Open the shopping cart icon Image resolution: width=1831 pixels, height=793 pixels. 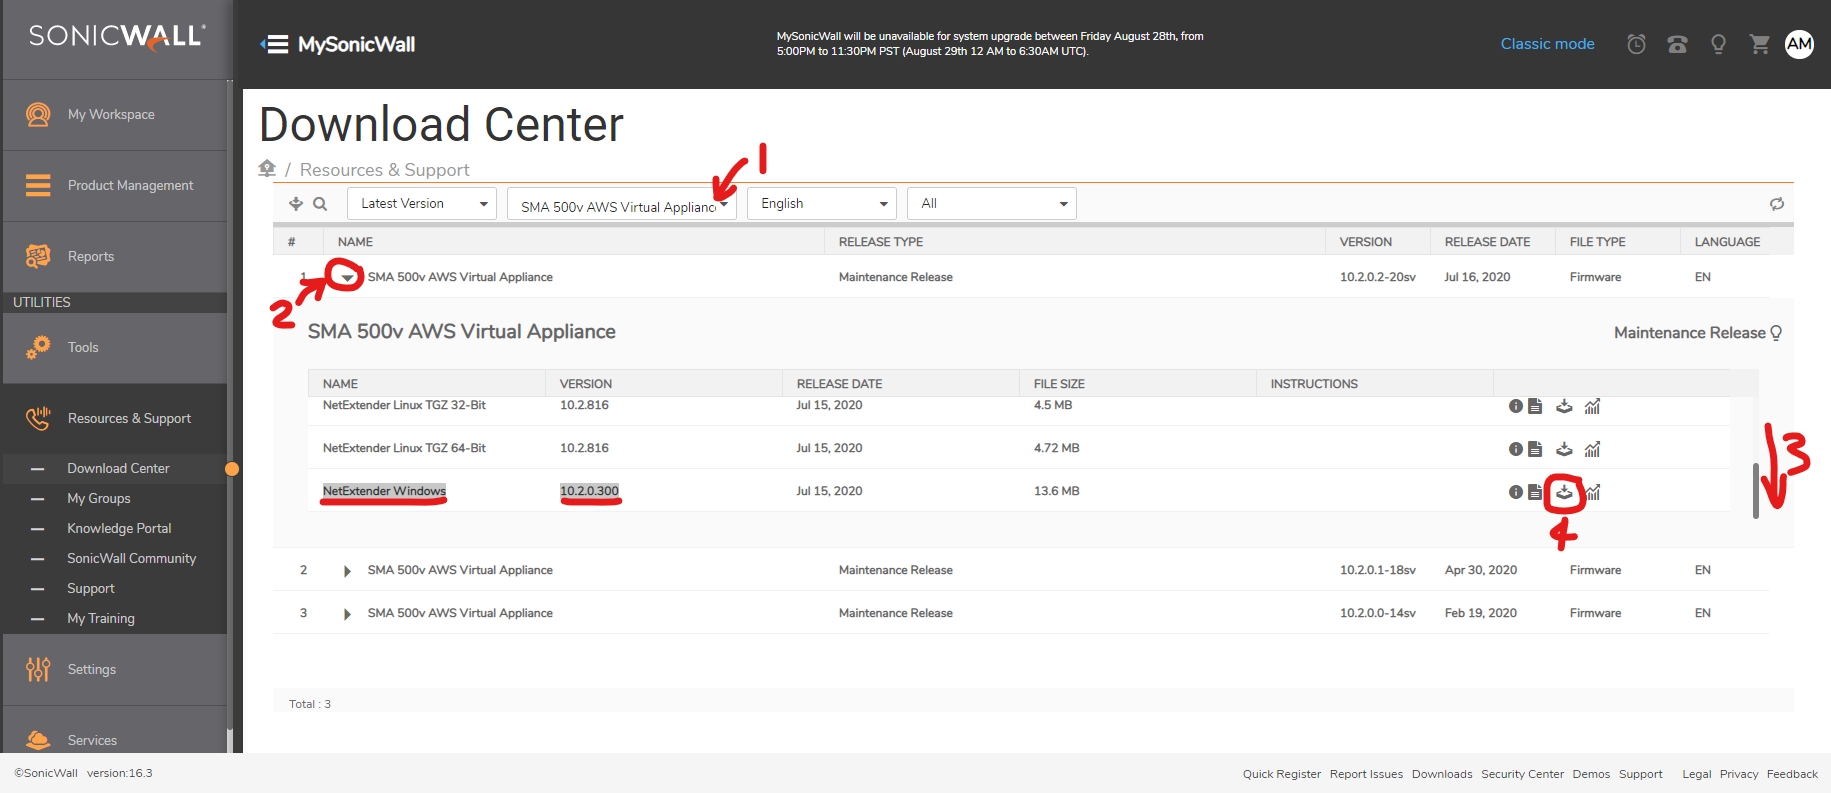pos(1759,44)
